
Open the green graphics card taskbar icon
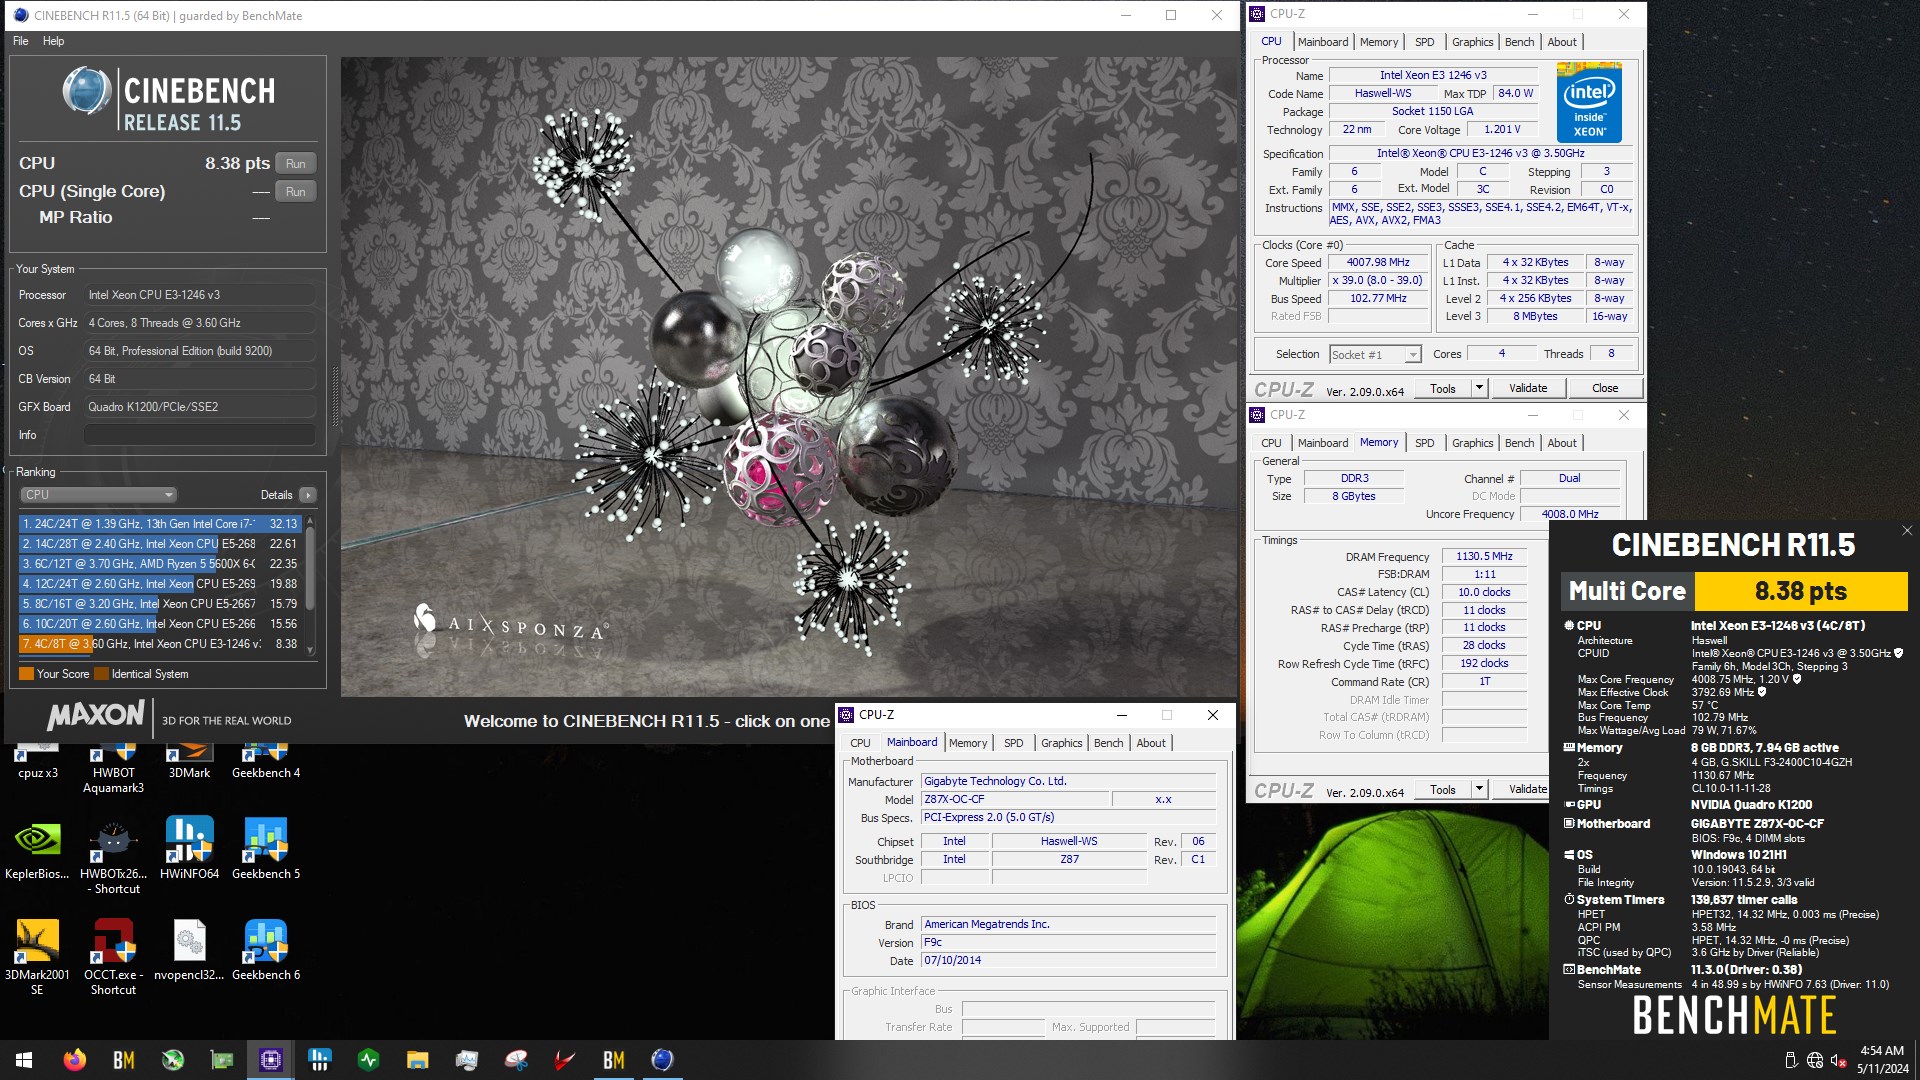pyautogui.click(x=221, y=1060)
